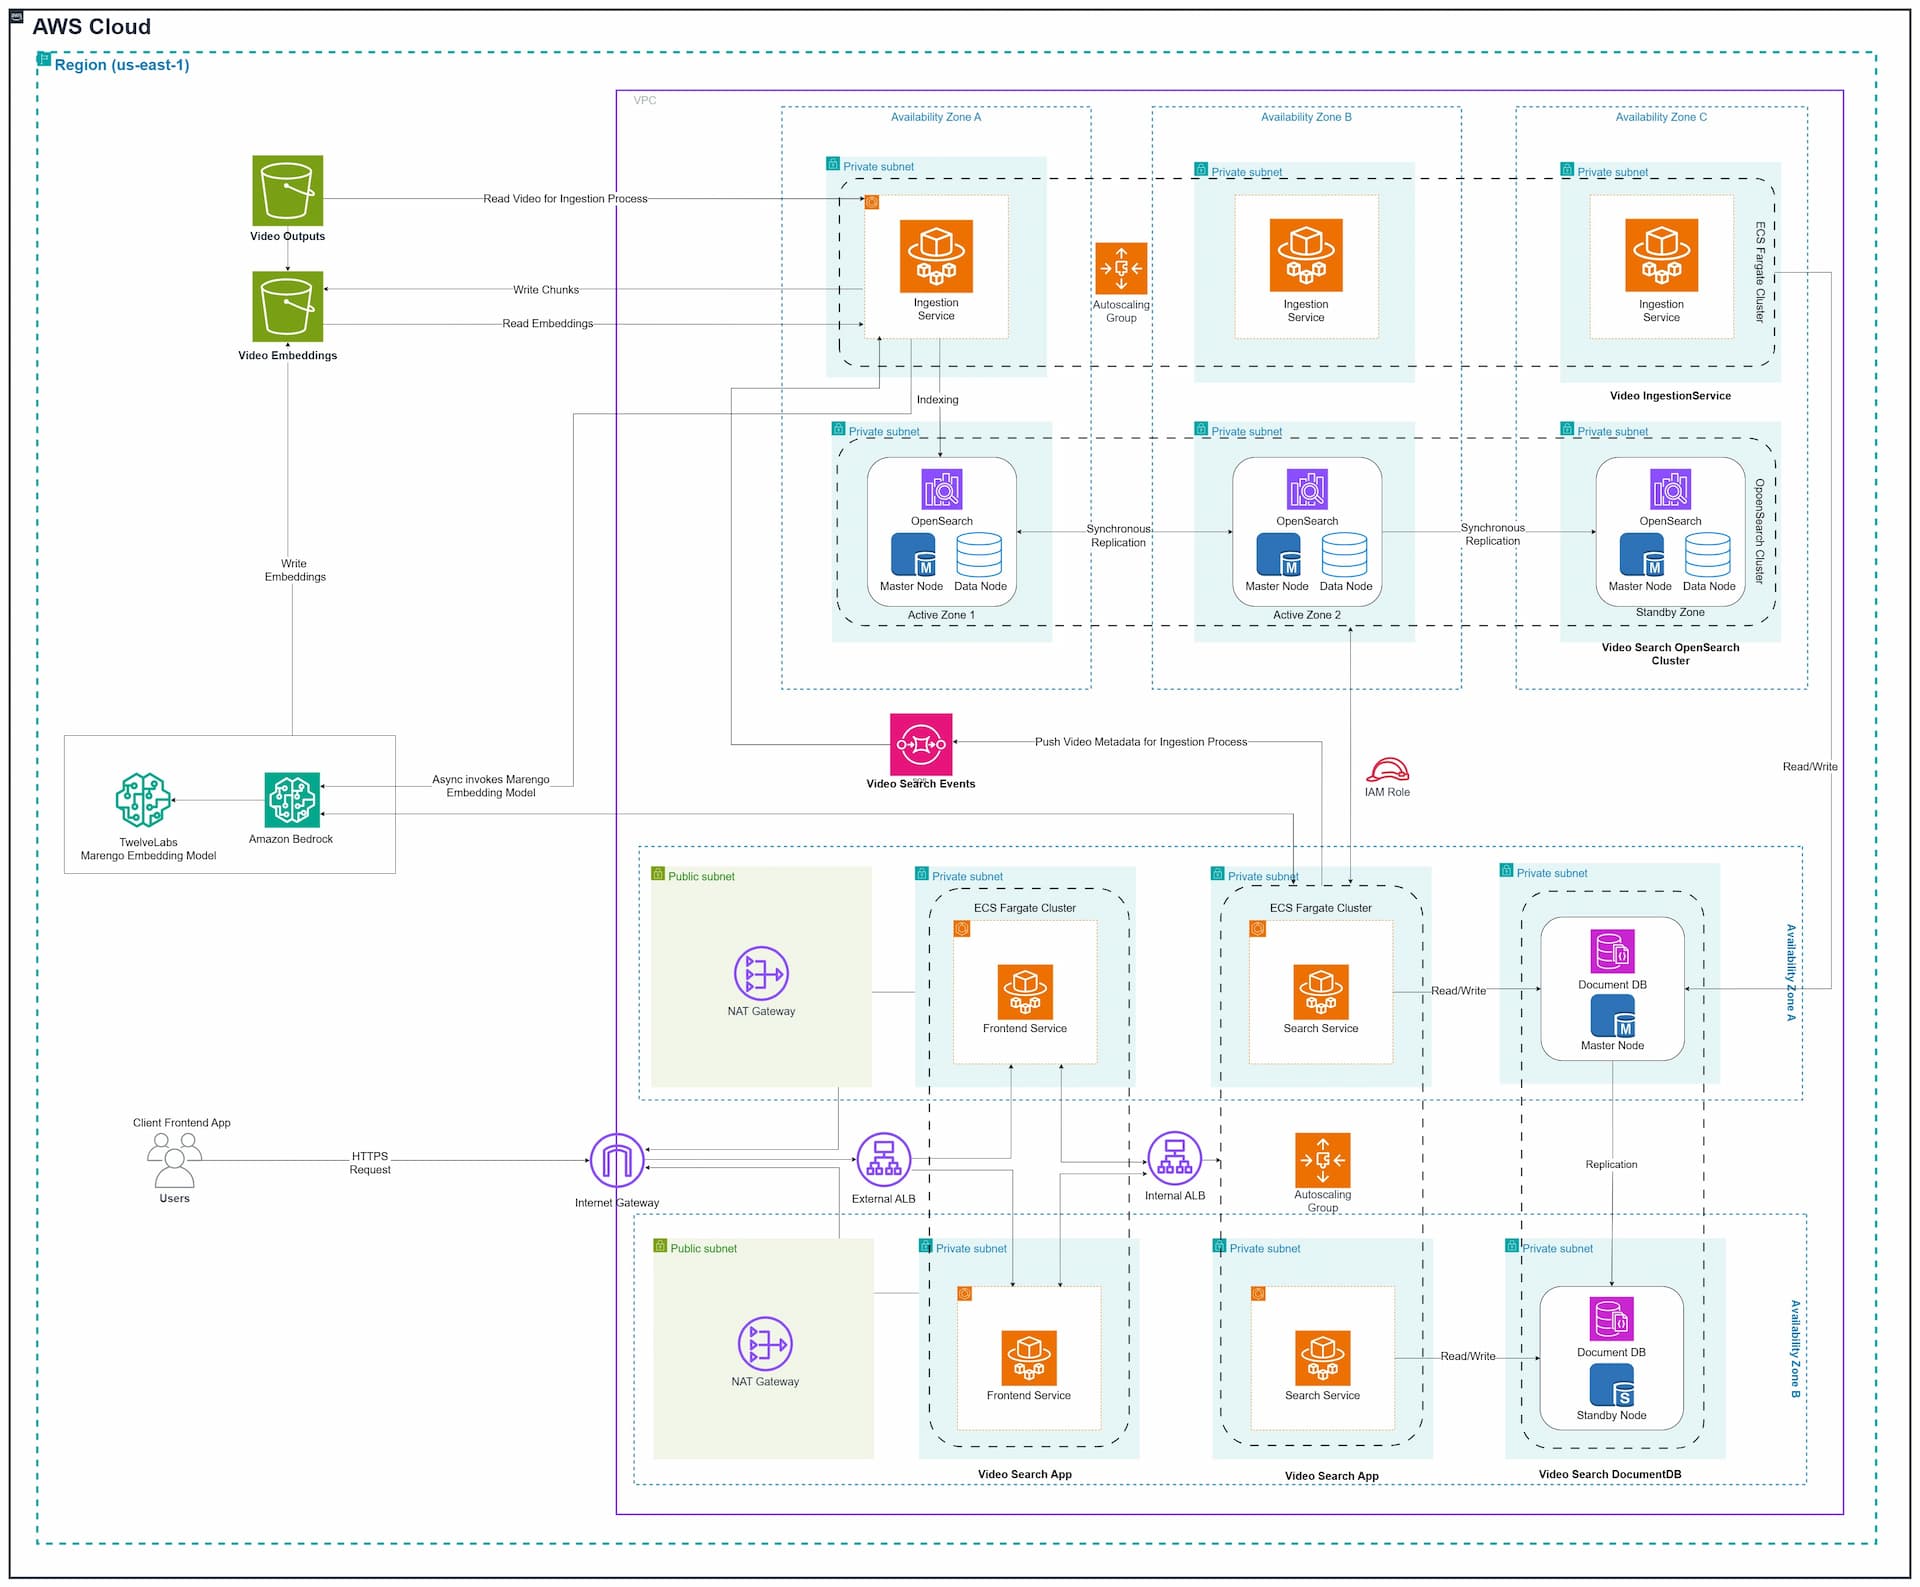Viewport: 1920px width, 1587px height.
Task: Click the 'Video Search DocumentDB' caption
Action: pyautogui.click(x=1610, y=1474)
